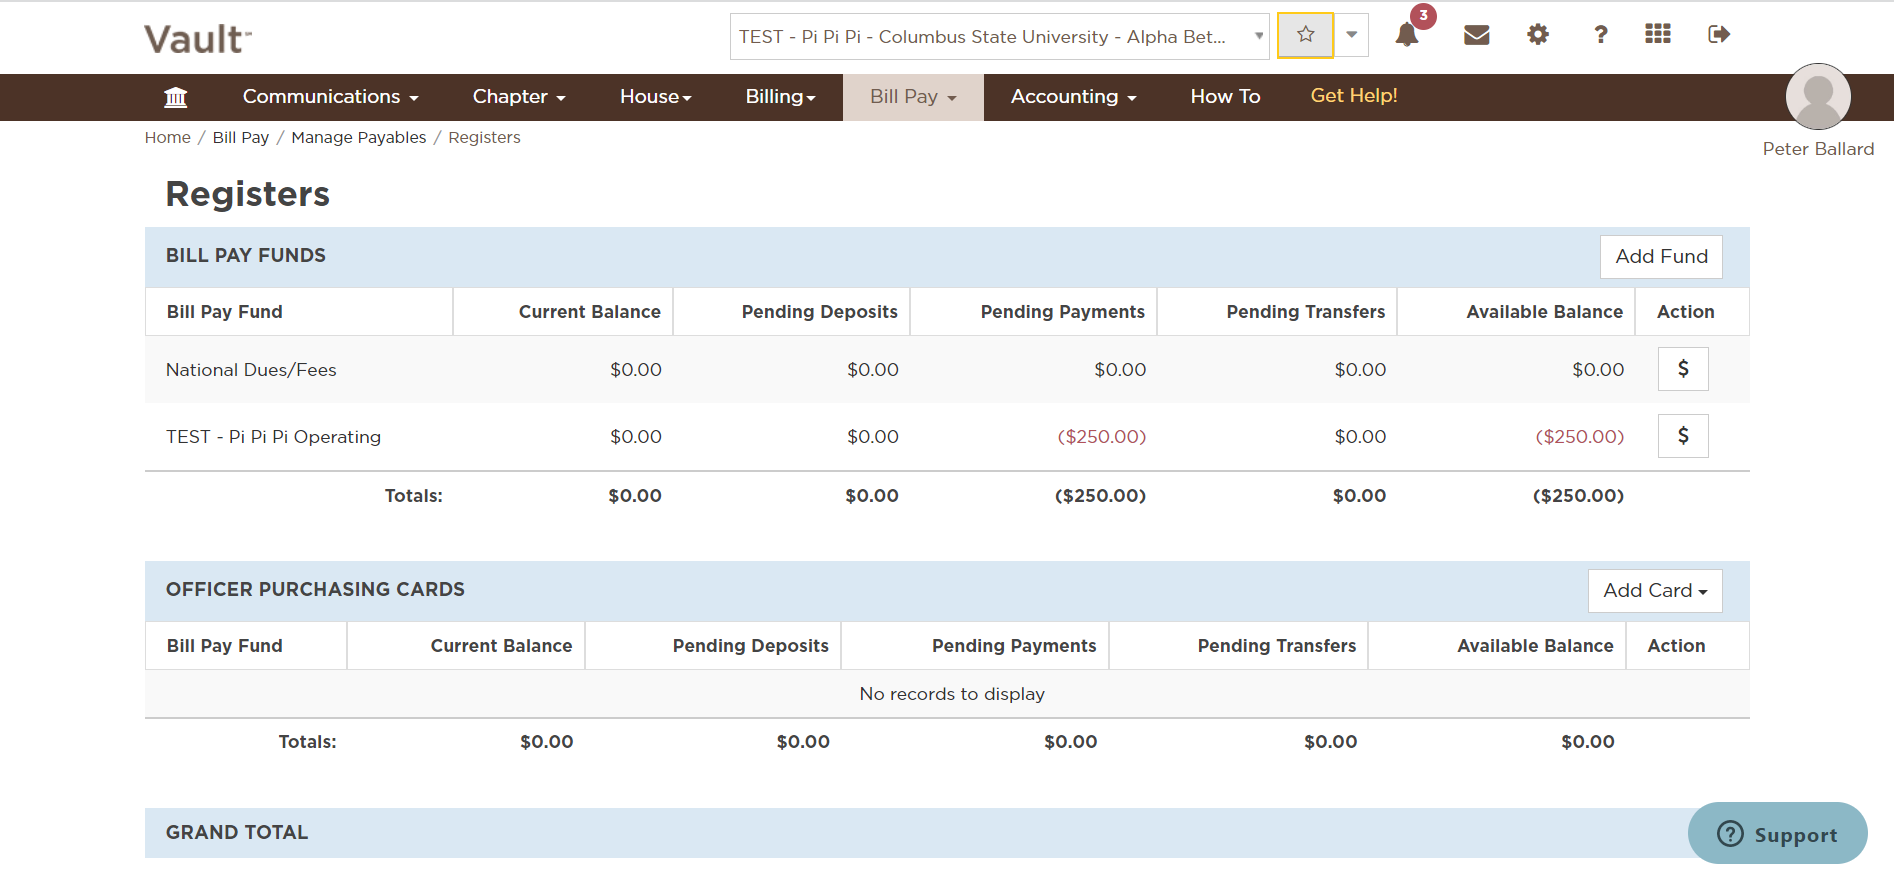Click dollar action for National Dues/Fees

(1682, 369)
